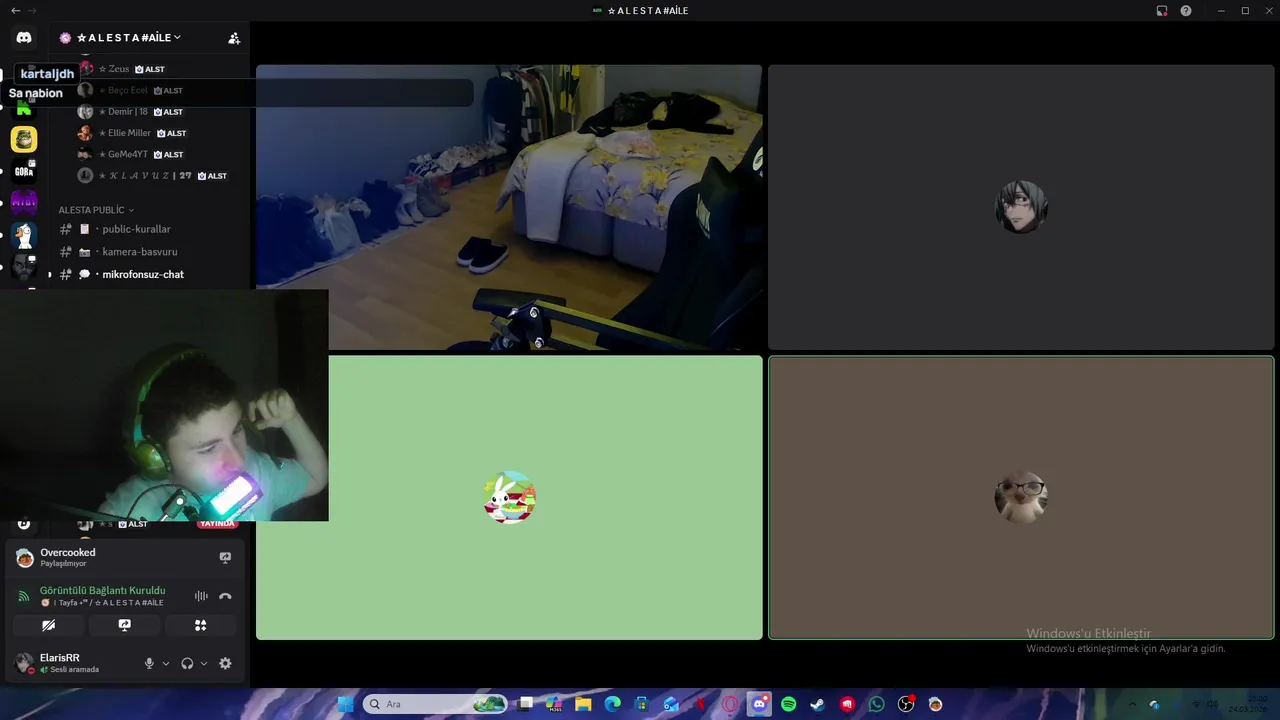Open the microphone input options chevron
The image size is (1280, 720).
pyautogui.click(x=166, y=663)
